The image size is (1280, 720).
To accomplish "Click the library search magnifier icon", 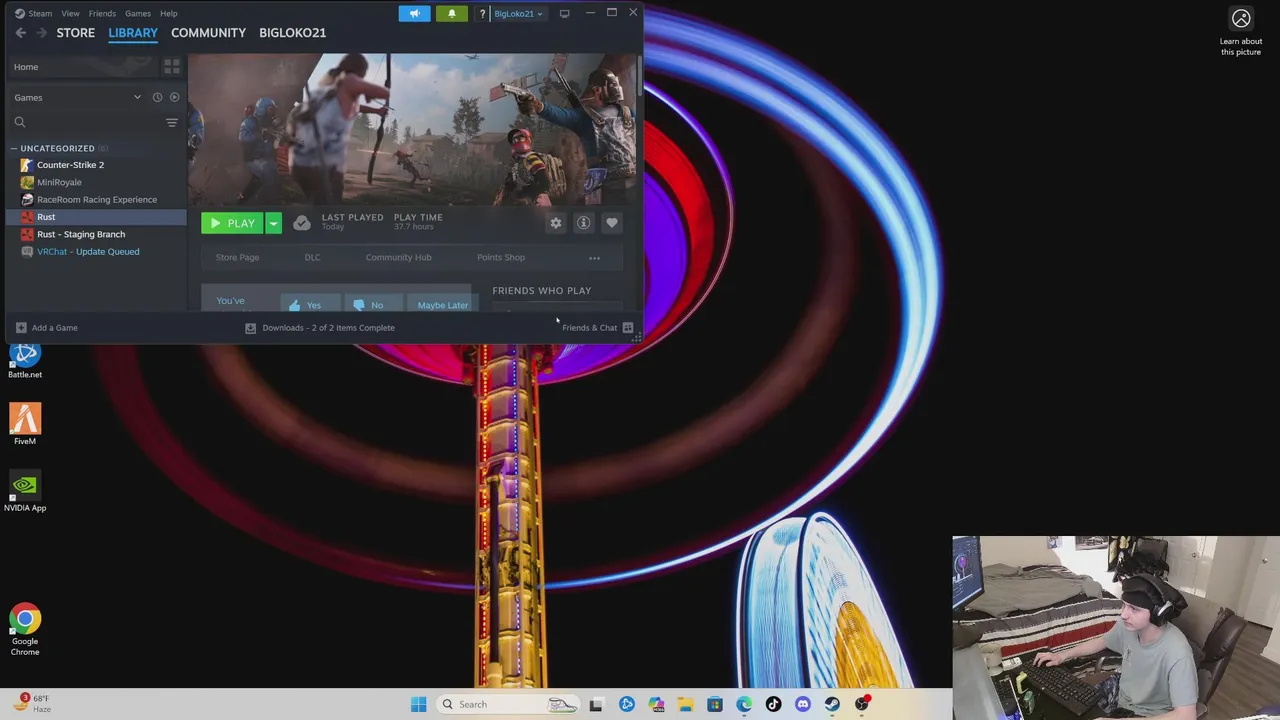I will point(20,122).
